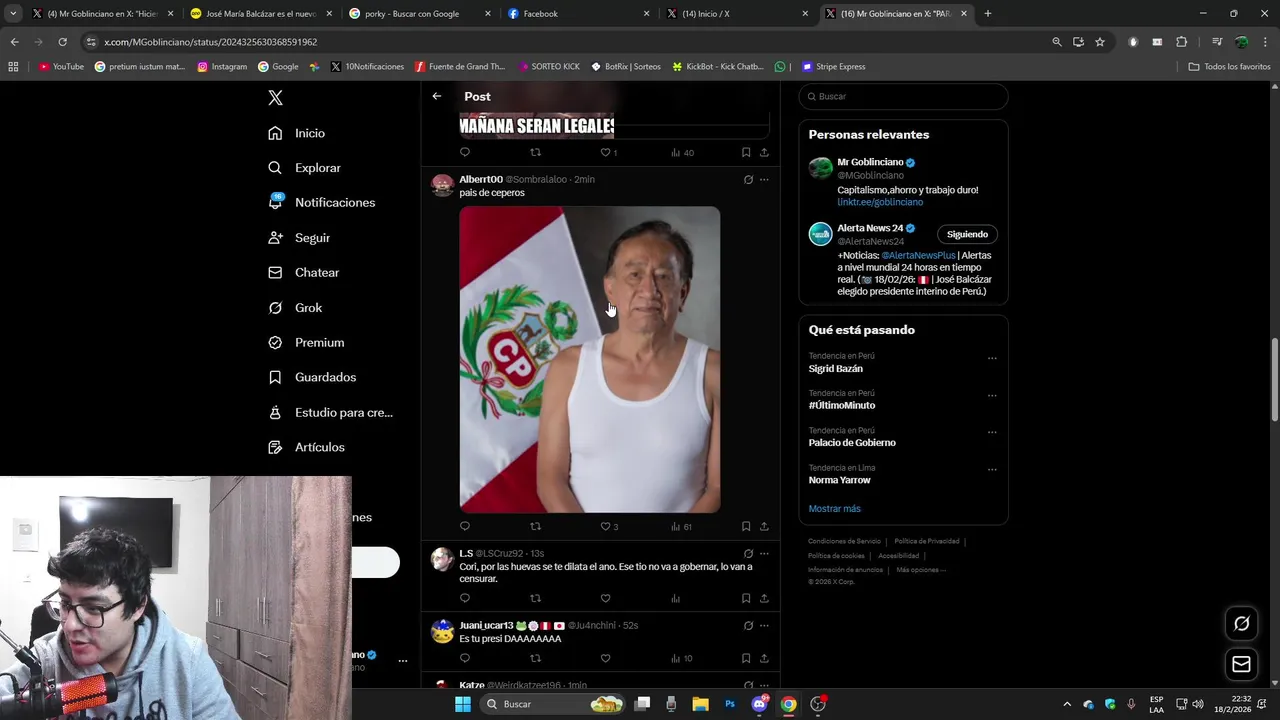Click Siguiendo button for Alerta News 24
The width and height of the screenshot is (1280, 720).
coord(967,234)
